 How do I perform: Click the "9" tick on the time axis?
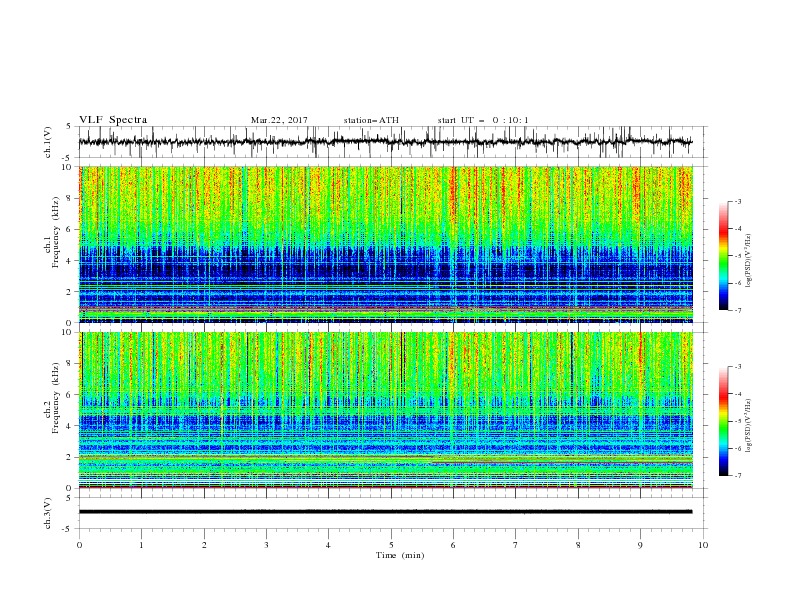[x=640, y=545]
